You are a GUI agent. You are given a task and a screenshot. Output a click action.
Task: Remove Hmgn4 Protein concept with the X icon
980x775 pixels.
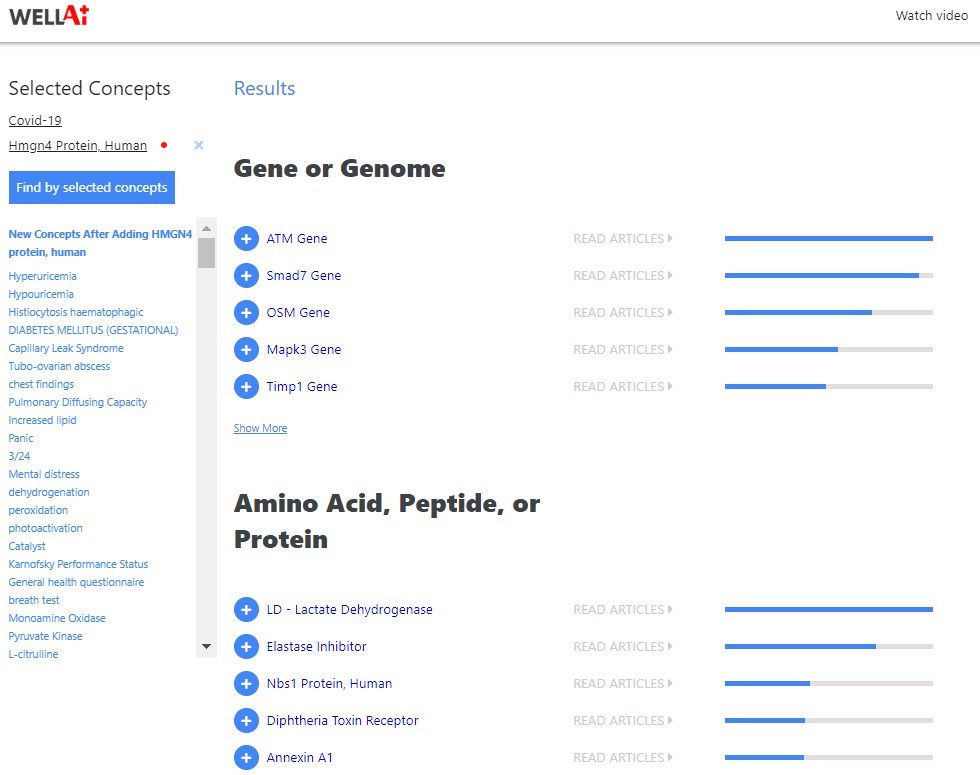click(x=198, y=146)
